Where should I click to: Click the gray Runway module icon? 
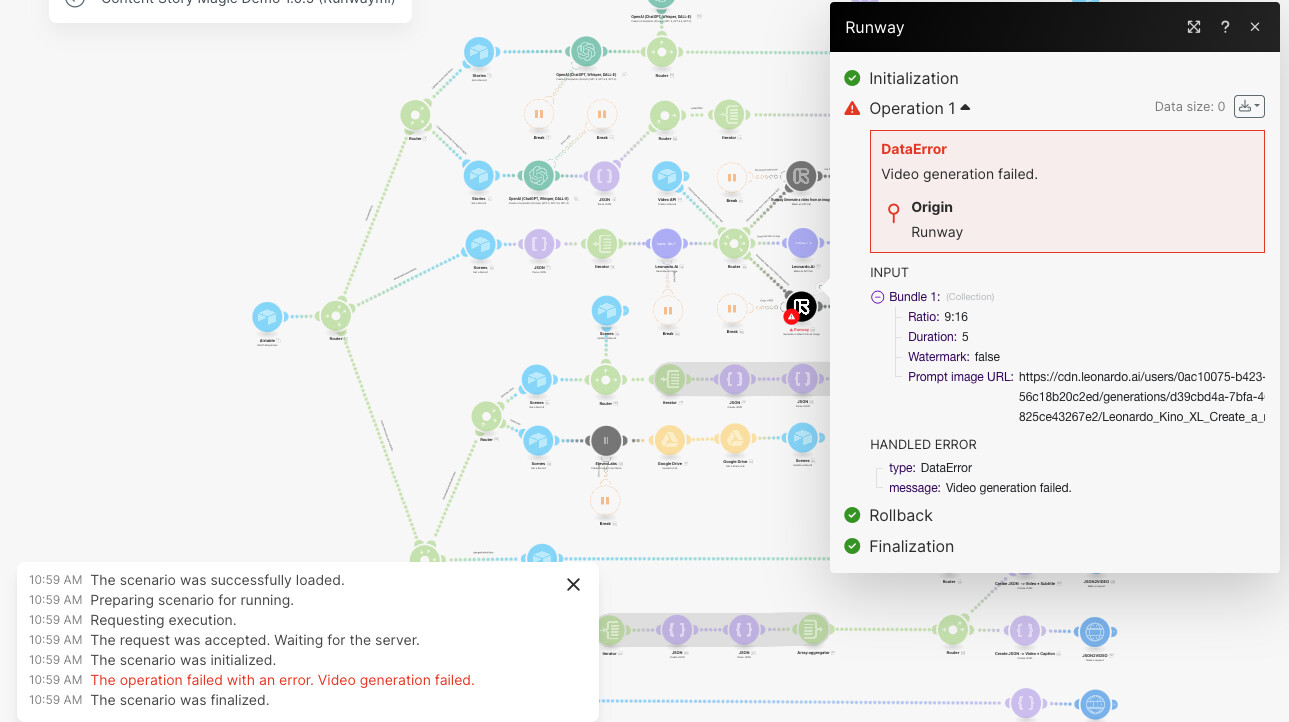click(801, 177)
